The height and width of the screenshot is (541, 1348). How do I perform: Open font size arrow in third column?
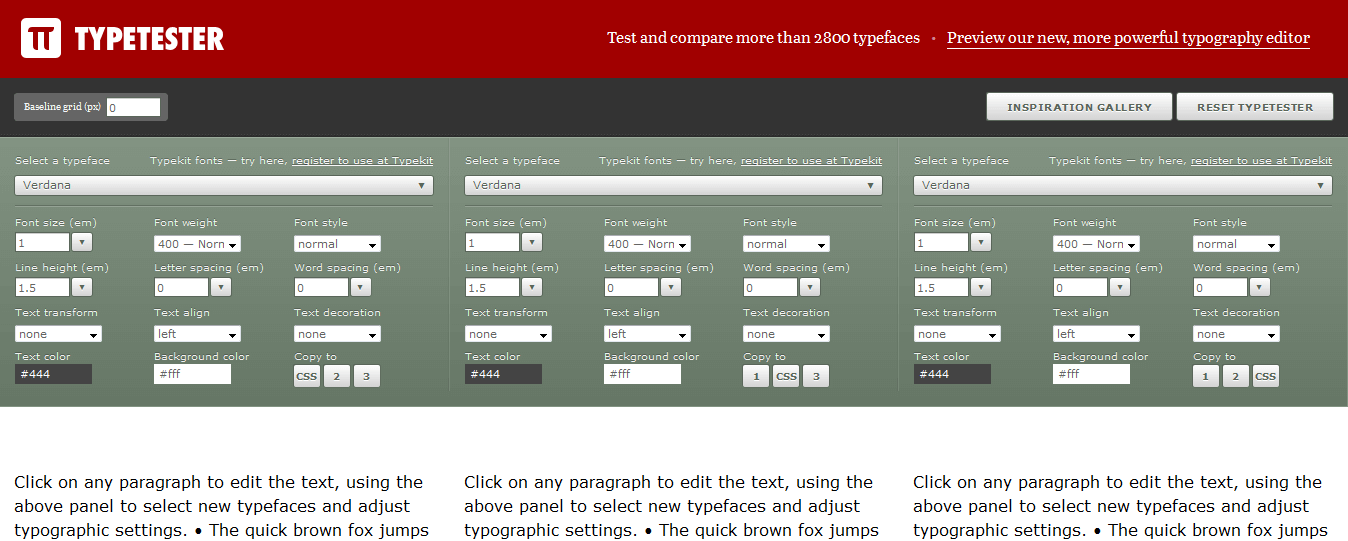point(981,242)
